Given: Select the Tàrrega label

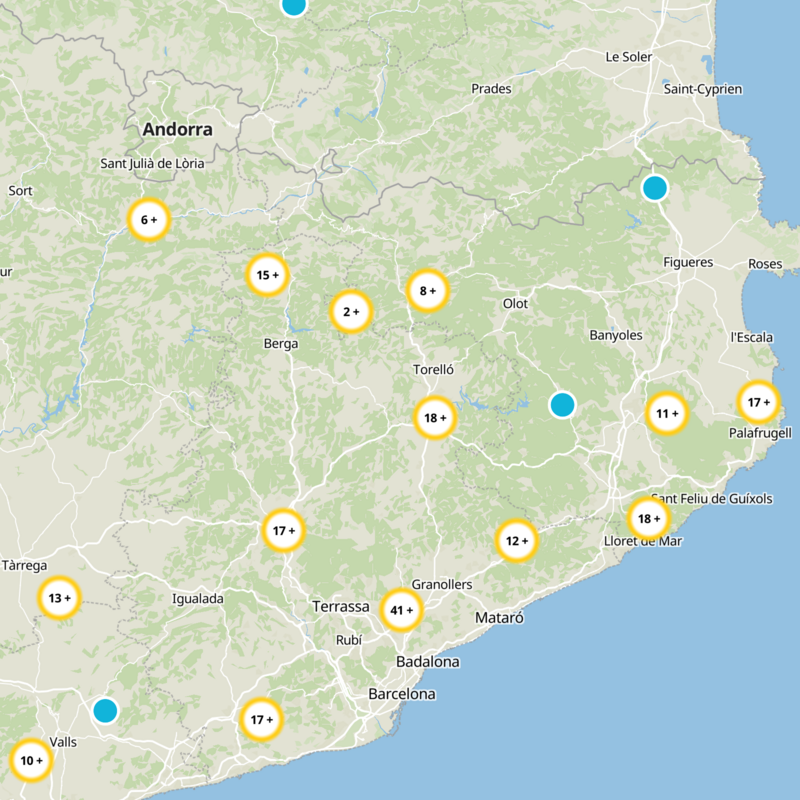Looking at the screenshot, I should click(24, 565).
